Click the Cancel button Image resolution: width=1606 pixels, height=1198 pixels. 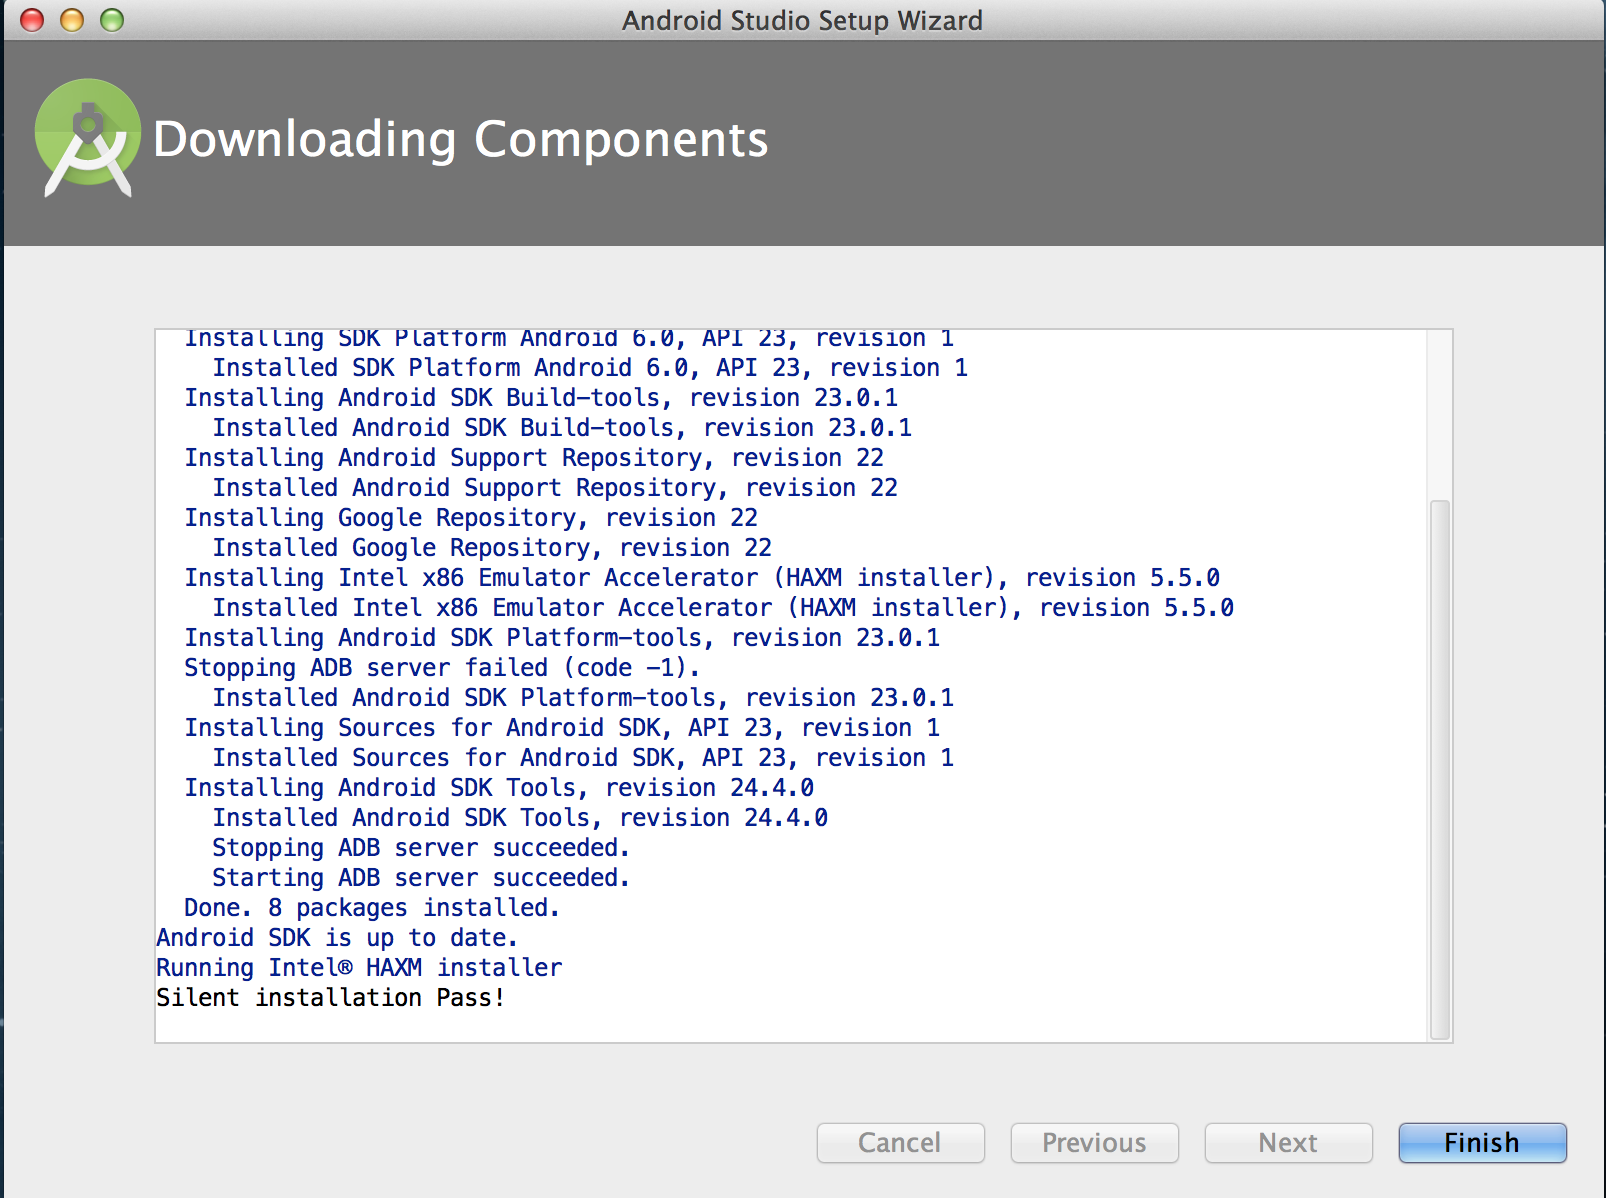(900, 1143)
